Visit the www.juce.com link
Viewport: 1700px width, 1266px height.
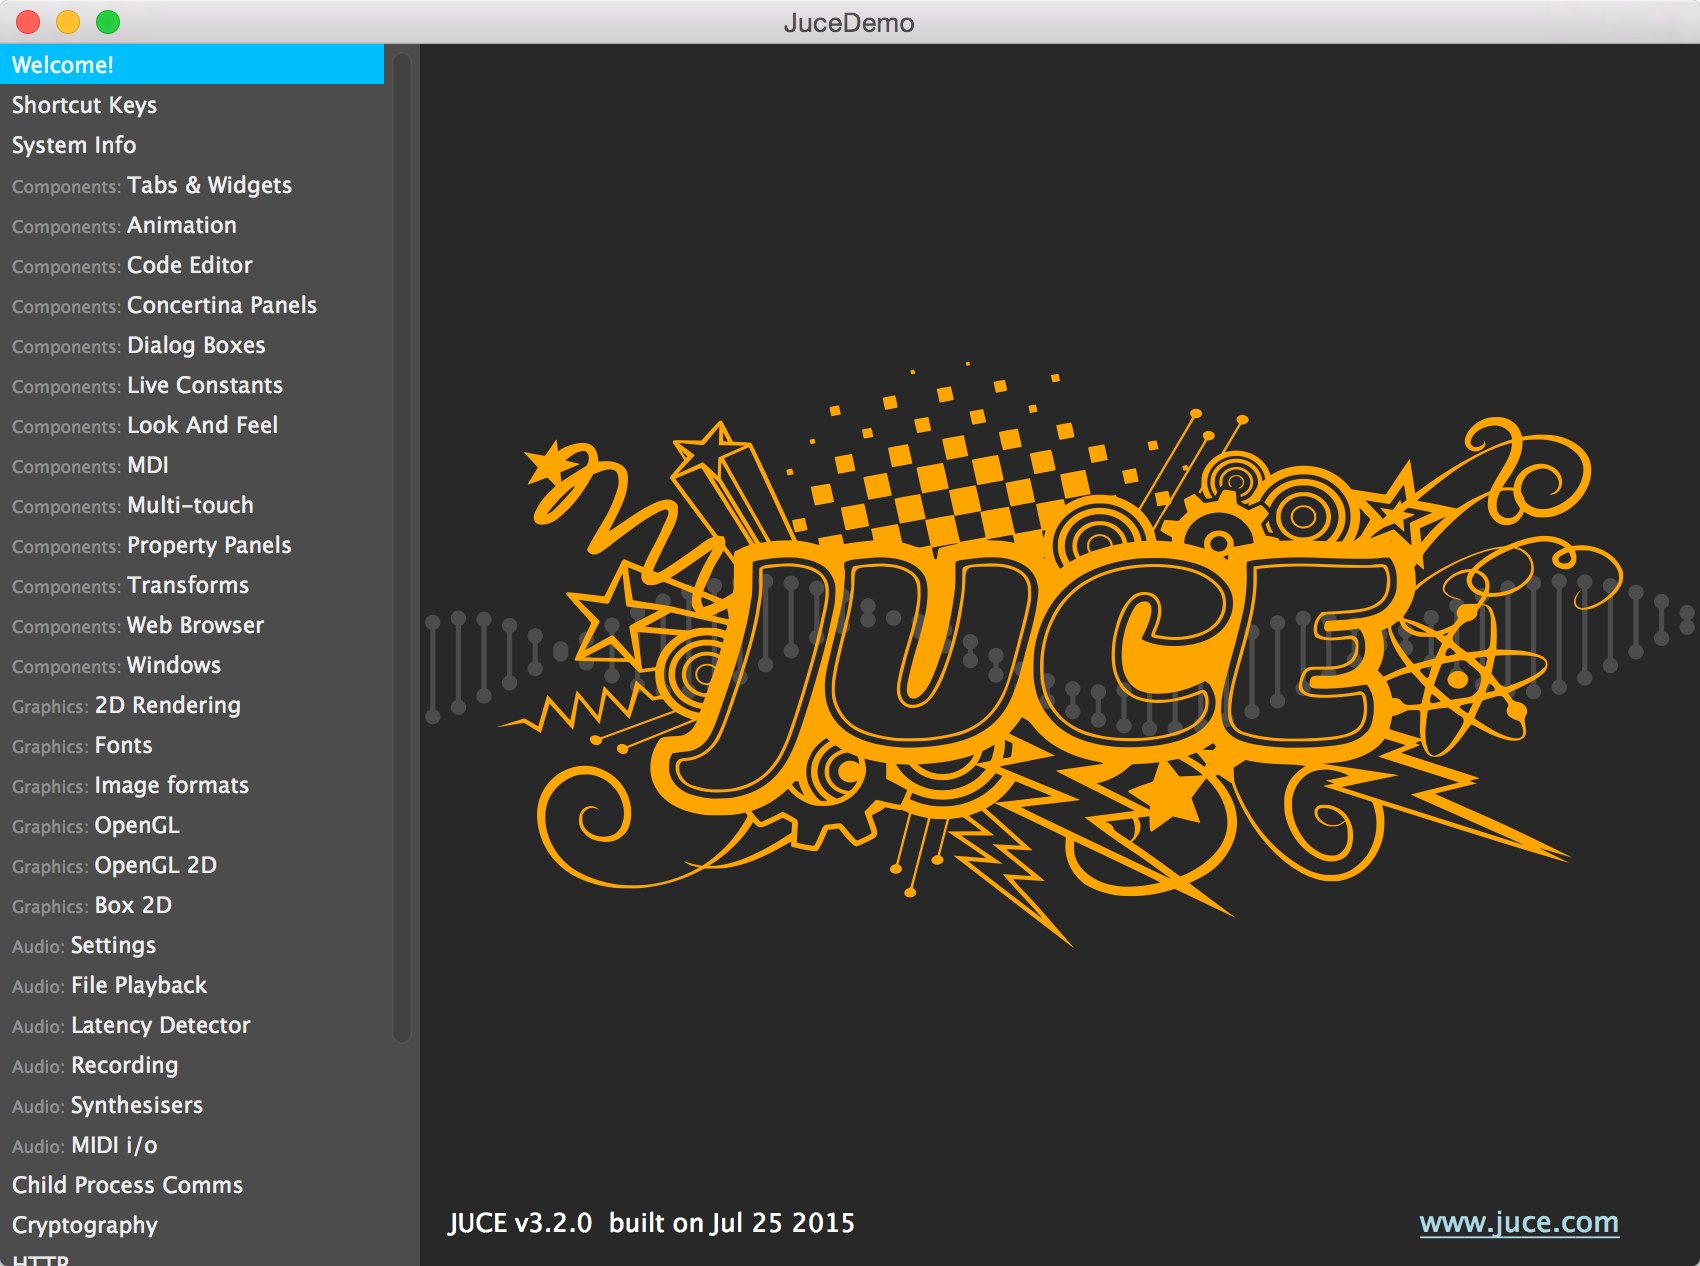click(1519, 1222)
